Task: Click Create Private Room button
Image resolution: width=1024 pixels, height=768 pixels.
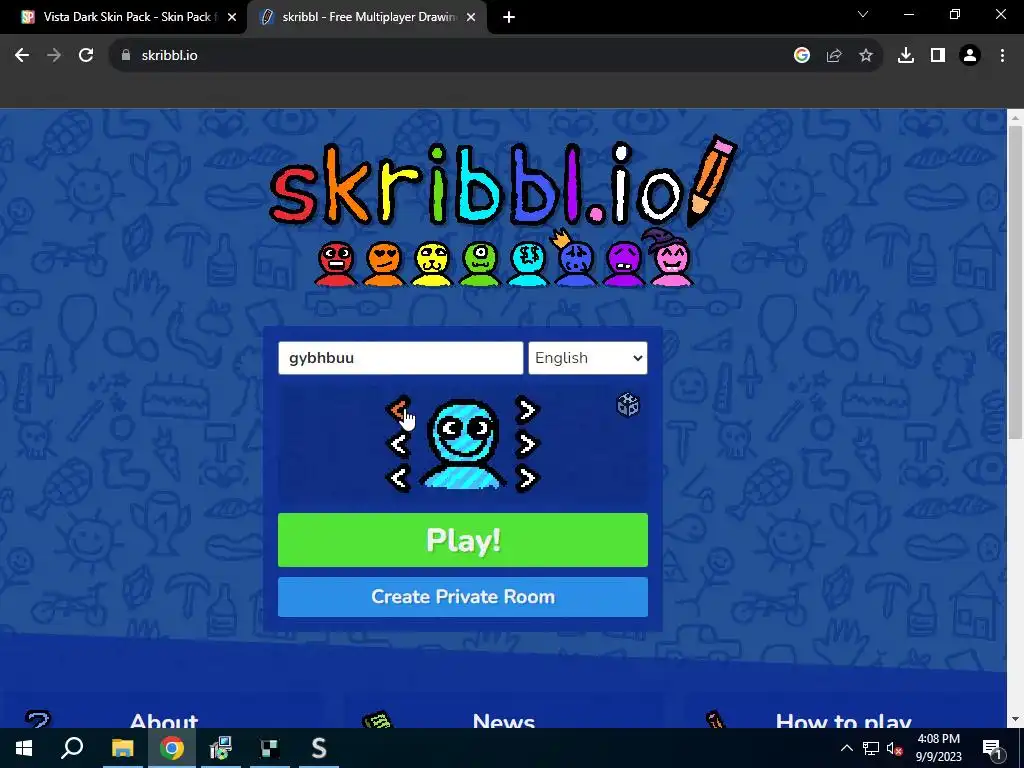Action: pyautogui.click(x=462, y=597)
